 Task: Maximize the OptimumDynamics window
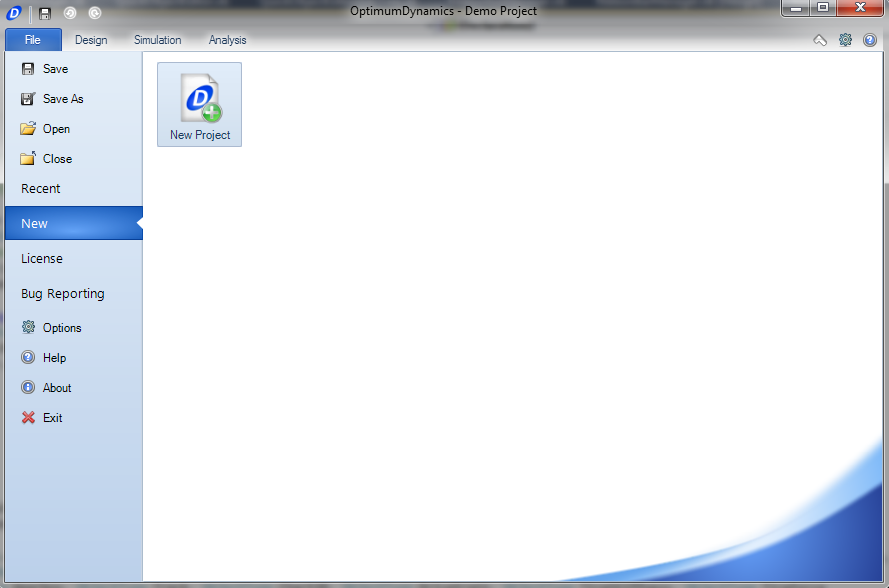click(x=823, y=8)
